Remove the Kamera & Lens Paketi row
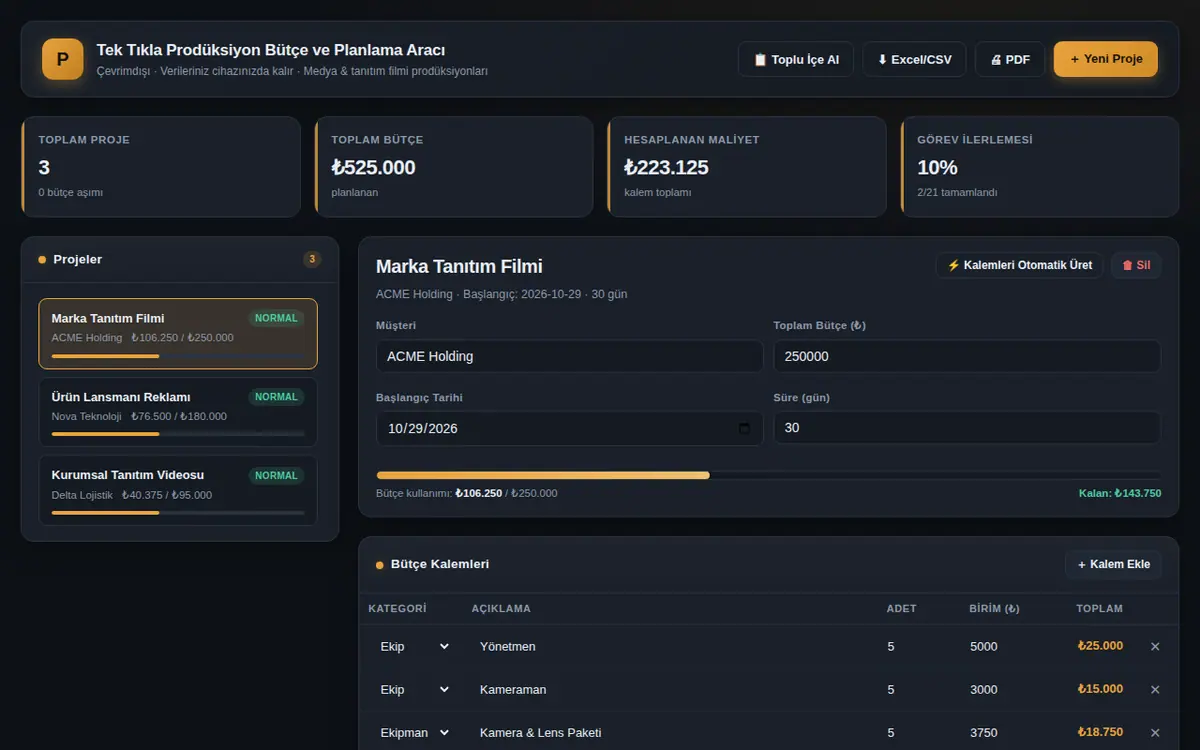The height and width of the screenshot is (750, 1200). [1155, 733]
